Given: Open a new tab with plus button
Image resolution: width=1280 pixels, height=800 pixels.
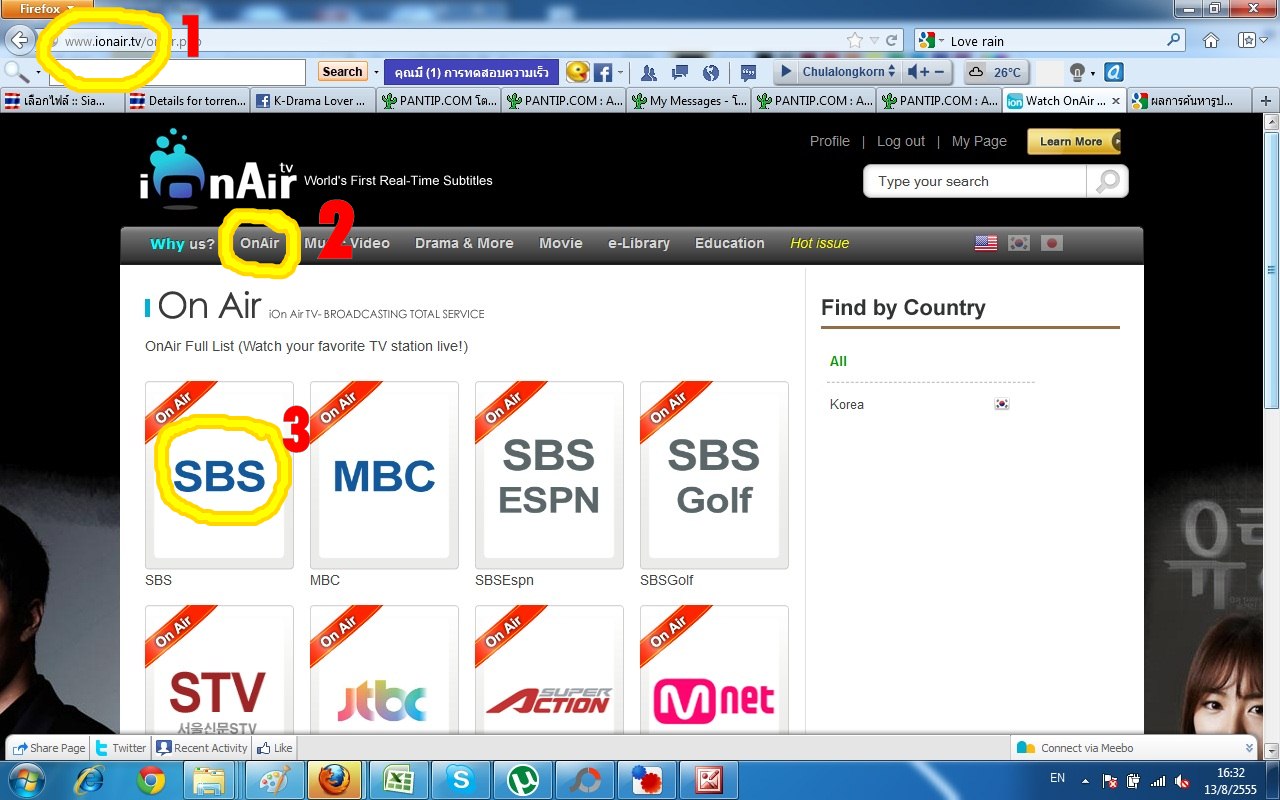Looking at the screenshot, I should 1266,101.
